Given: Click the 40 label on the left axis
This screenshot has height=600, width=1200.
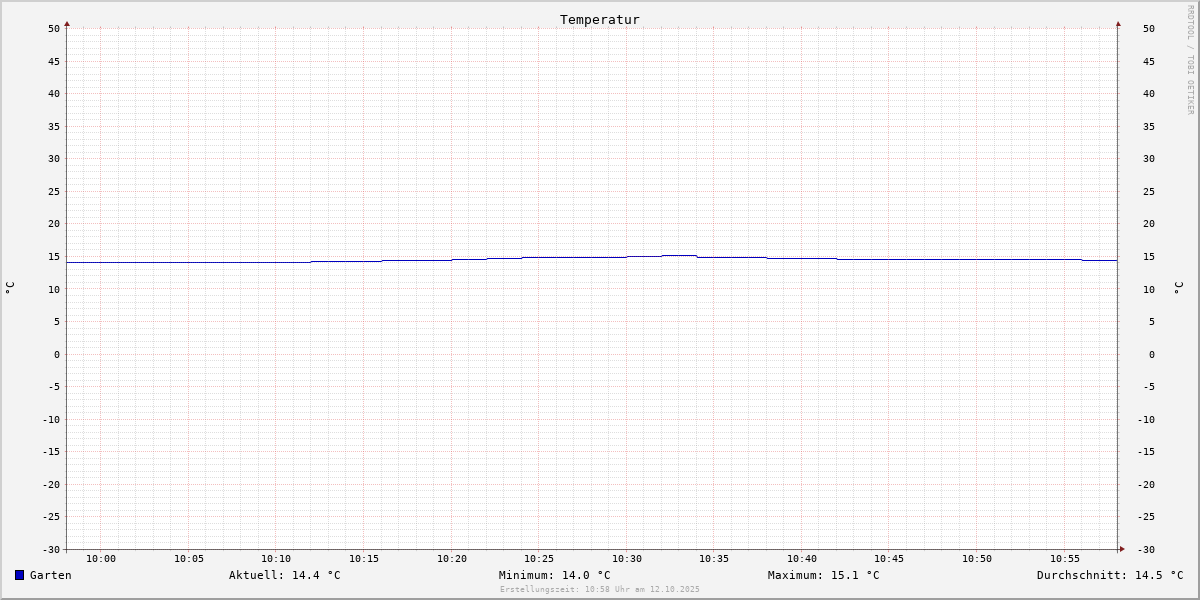Looking at the screenshot, I should (x=54, y=94).
